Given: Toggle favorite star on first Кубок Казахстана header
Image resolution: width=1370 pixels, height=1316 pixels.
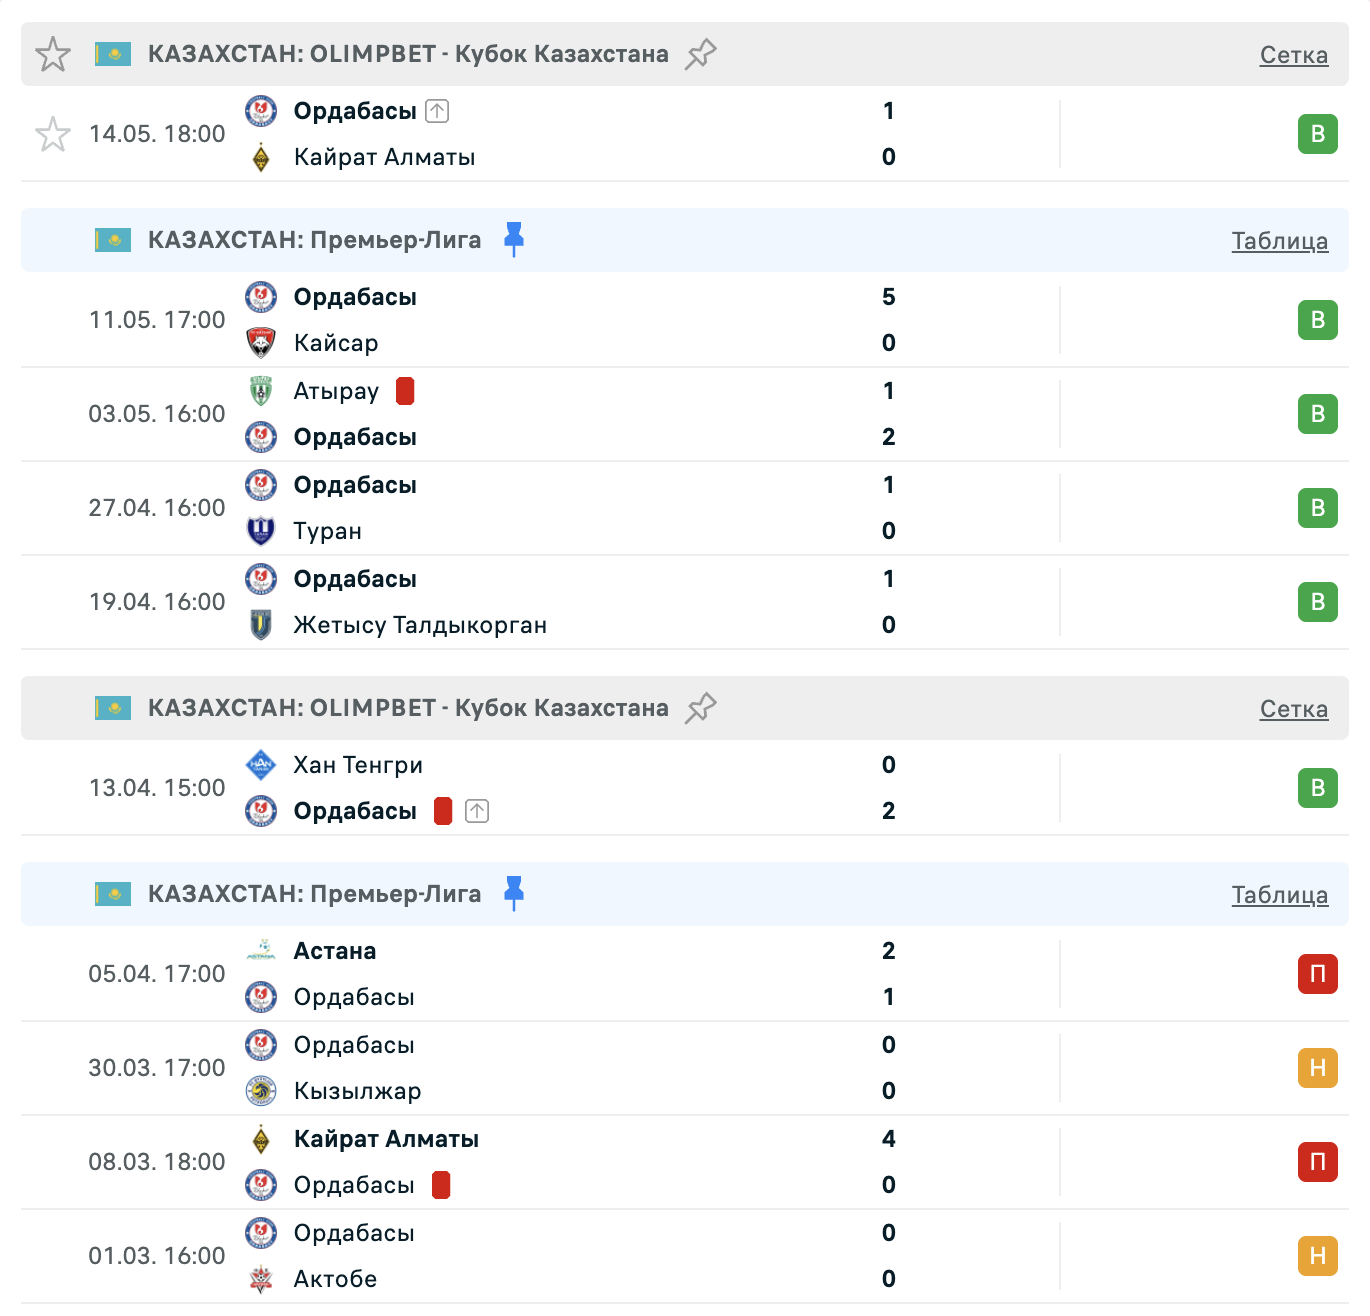Looking at the screenshot, I should [53, 54].
